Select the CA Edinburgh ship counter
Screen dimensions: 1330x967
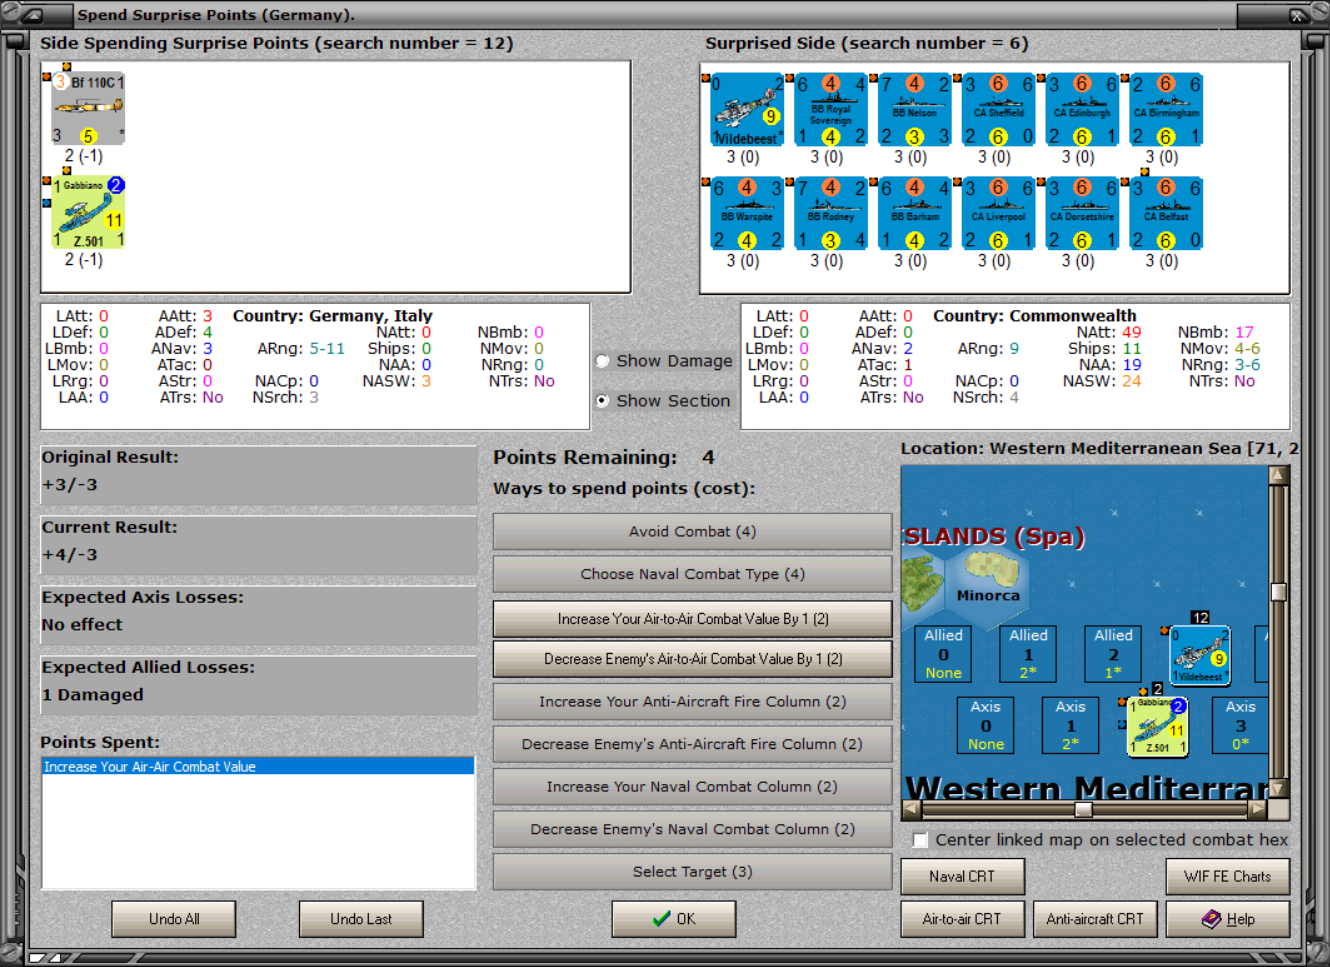point(1083,109)
